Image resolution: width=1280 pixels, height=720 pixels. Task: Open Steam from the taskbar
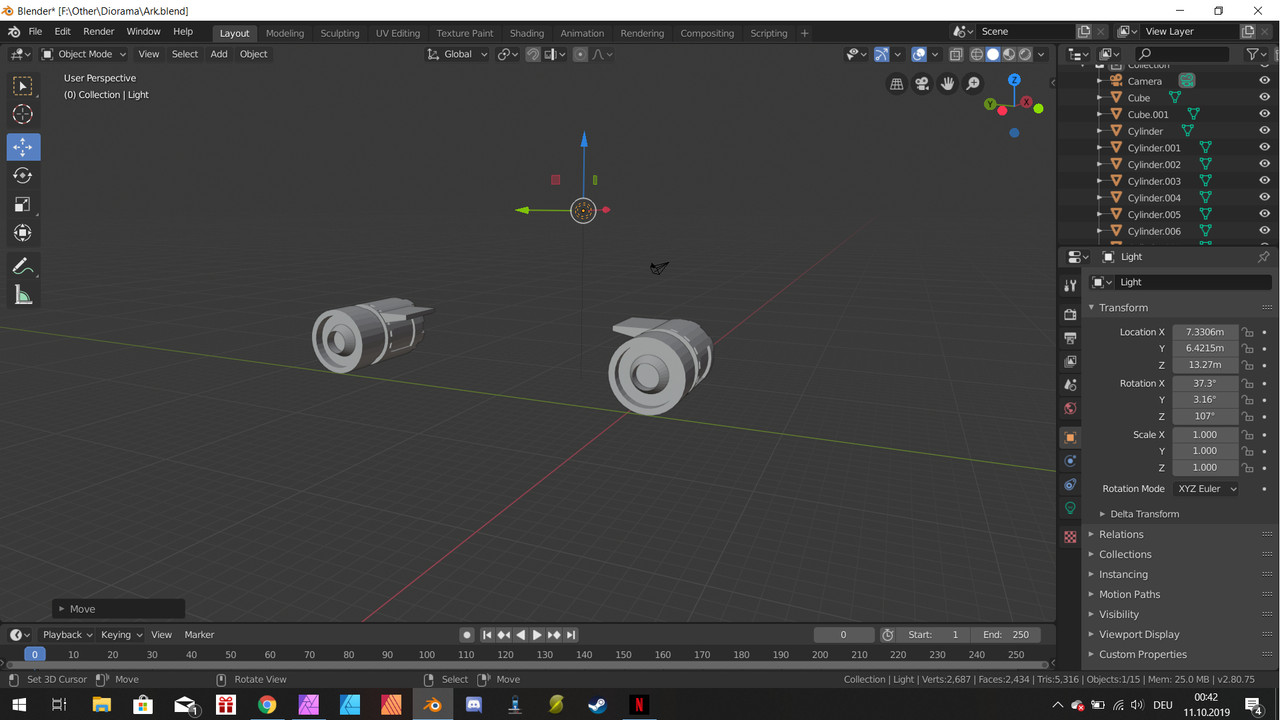(x=597, y=705)
